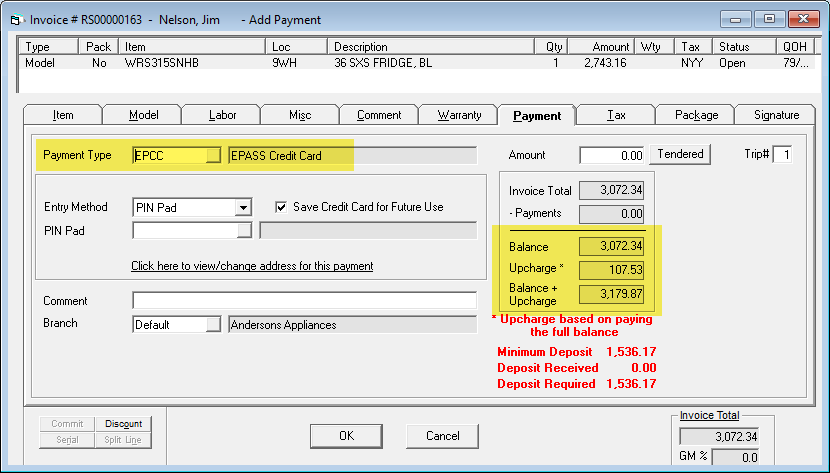Click the NYY tax cell
This screenshot has height=473, width=830.
[x=692, y=63]
